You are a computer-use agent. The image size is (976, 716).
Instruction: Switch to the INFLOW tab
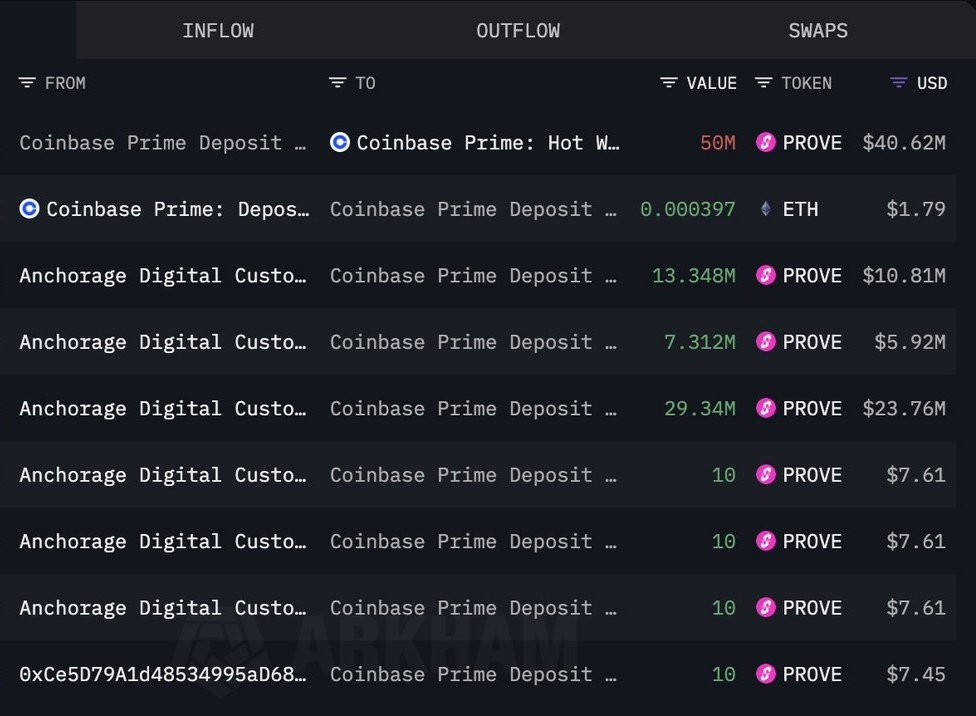(x=218, y=30)
